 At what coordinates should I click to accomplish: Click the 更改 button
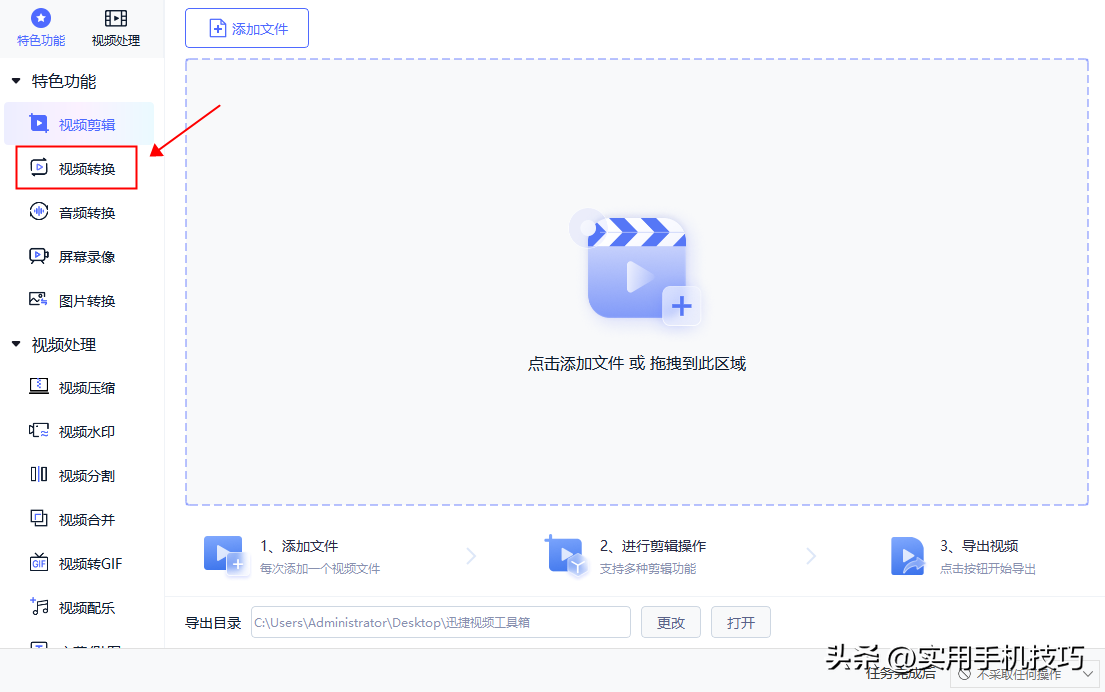click(670, 622)
